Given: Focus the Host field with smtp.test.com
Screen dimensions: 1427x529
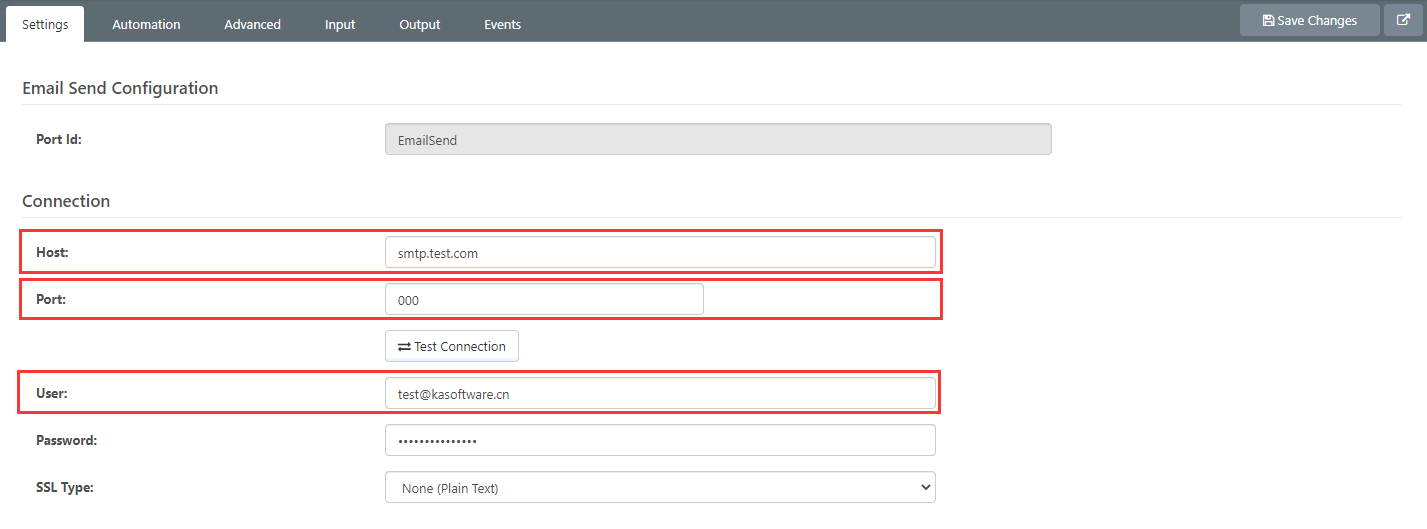Looking at the screenshot, I should click(660, 253).
